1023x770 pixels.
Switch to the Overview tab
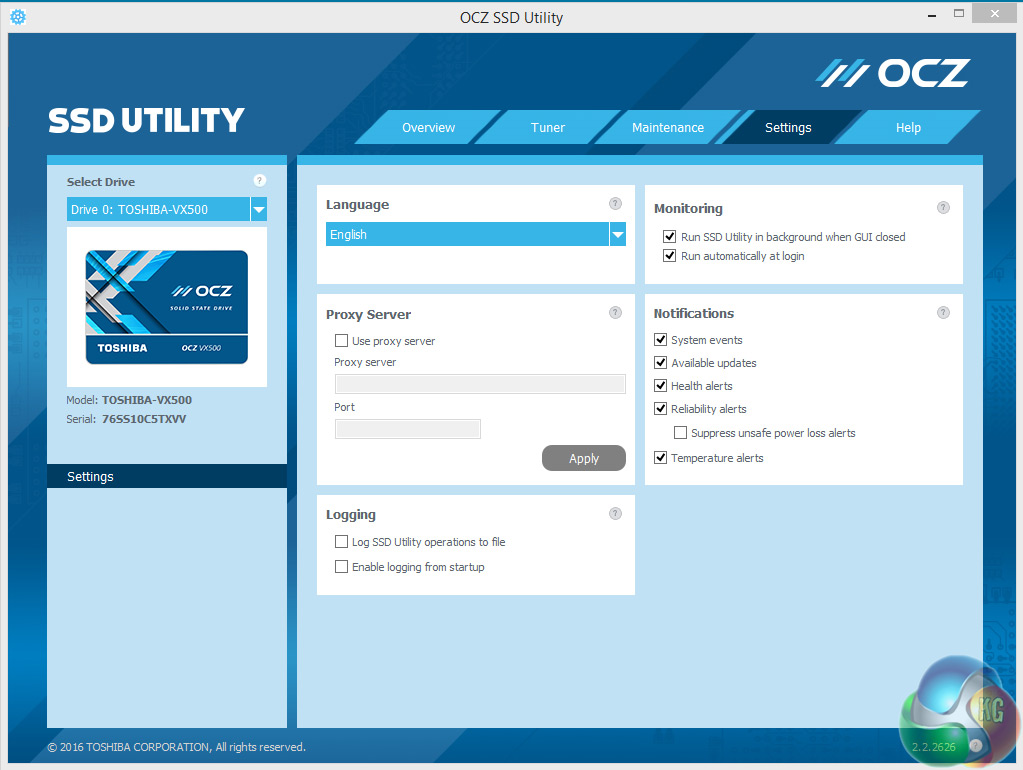pyautogui.click(x=428, y=127)
